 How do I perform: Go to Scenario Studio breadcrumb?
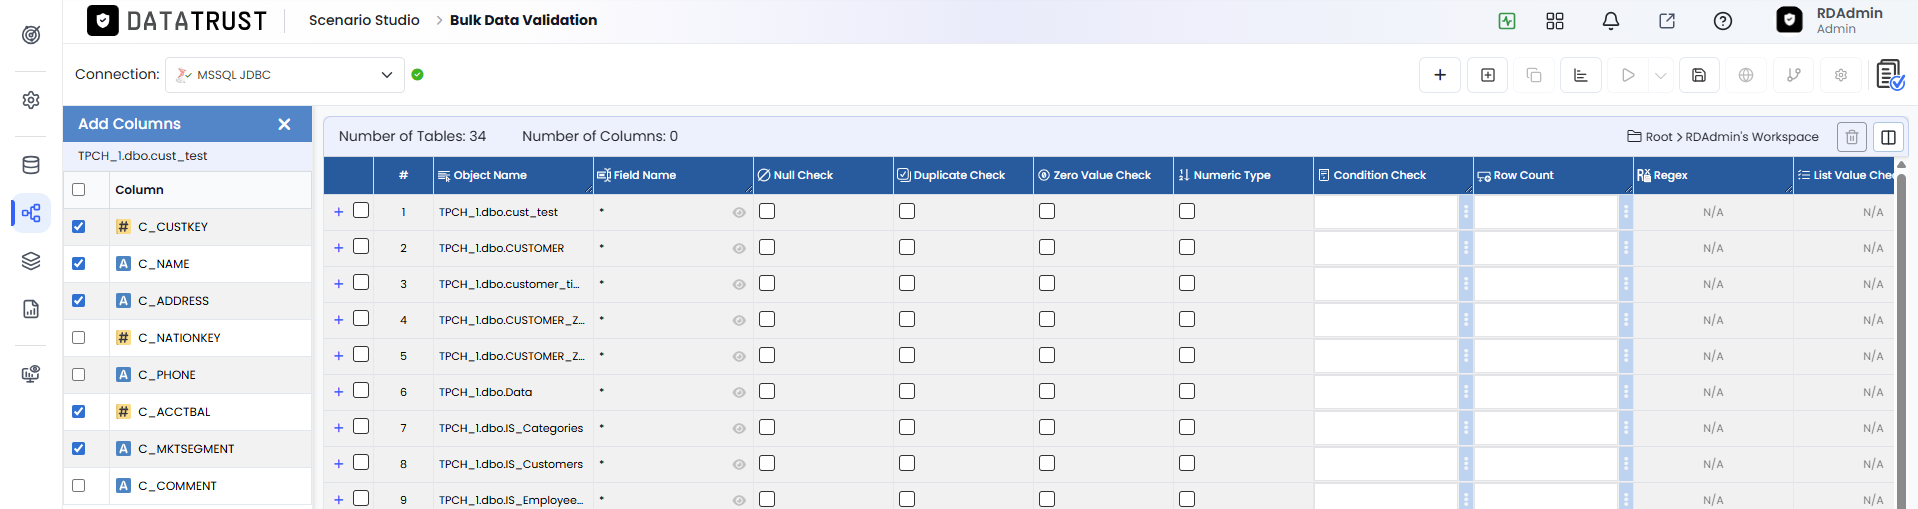coord(364,20)
